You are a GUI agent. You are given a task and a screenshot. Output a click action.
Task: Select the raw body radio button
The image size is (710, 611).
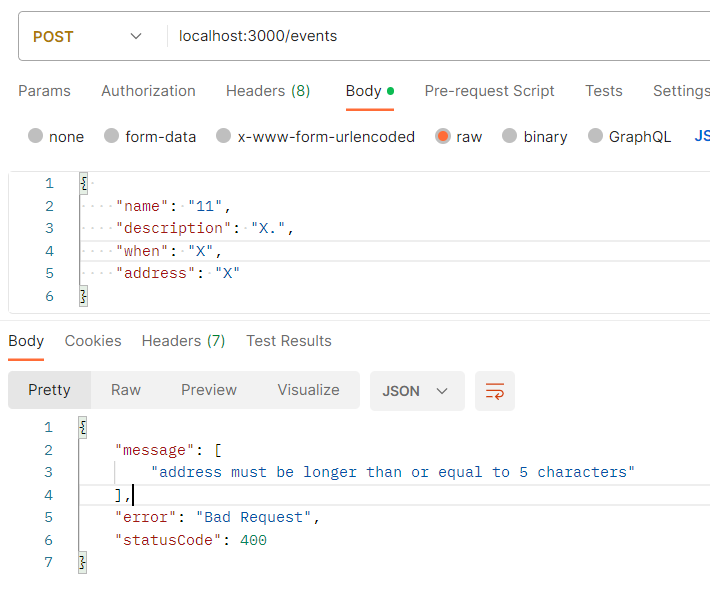coord(443,136)
